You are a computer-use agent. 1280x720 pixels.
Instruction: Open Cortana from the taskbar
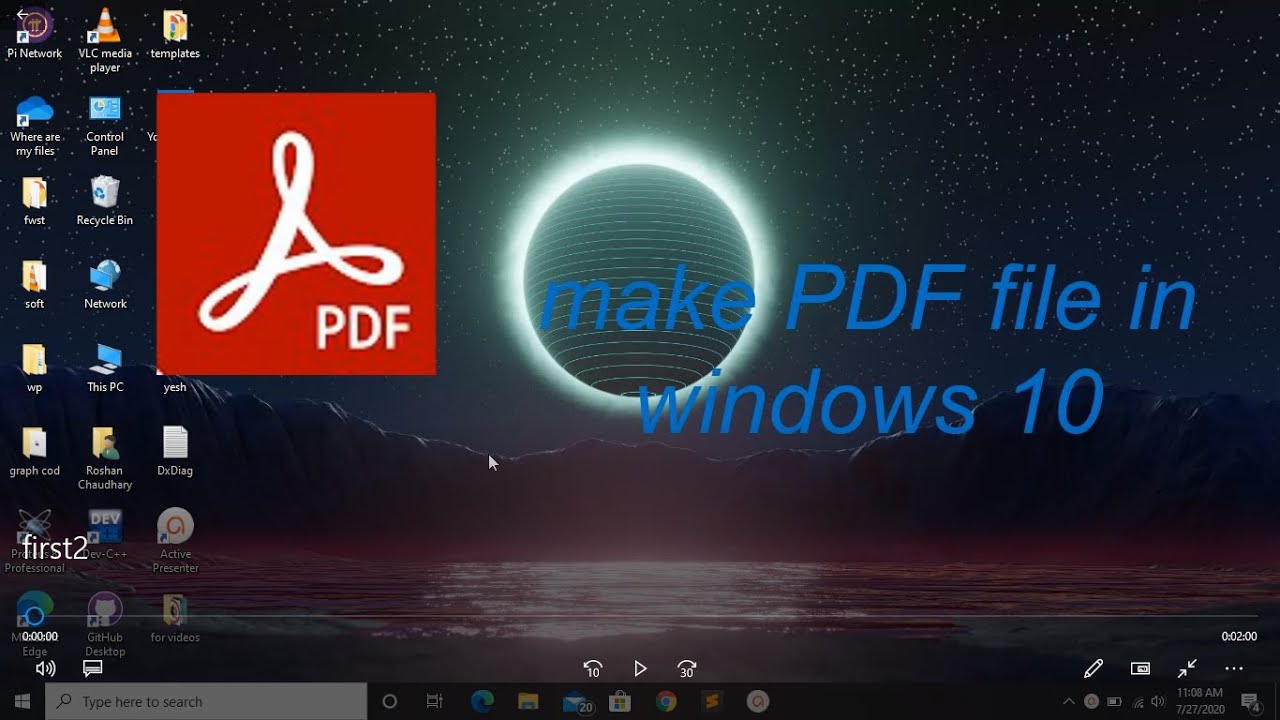click(390, 701)
